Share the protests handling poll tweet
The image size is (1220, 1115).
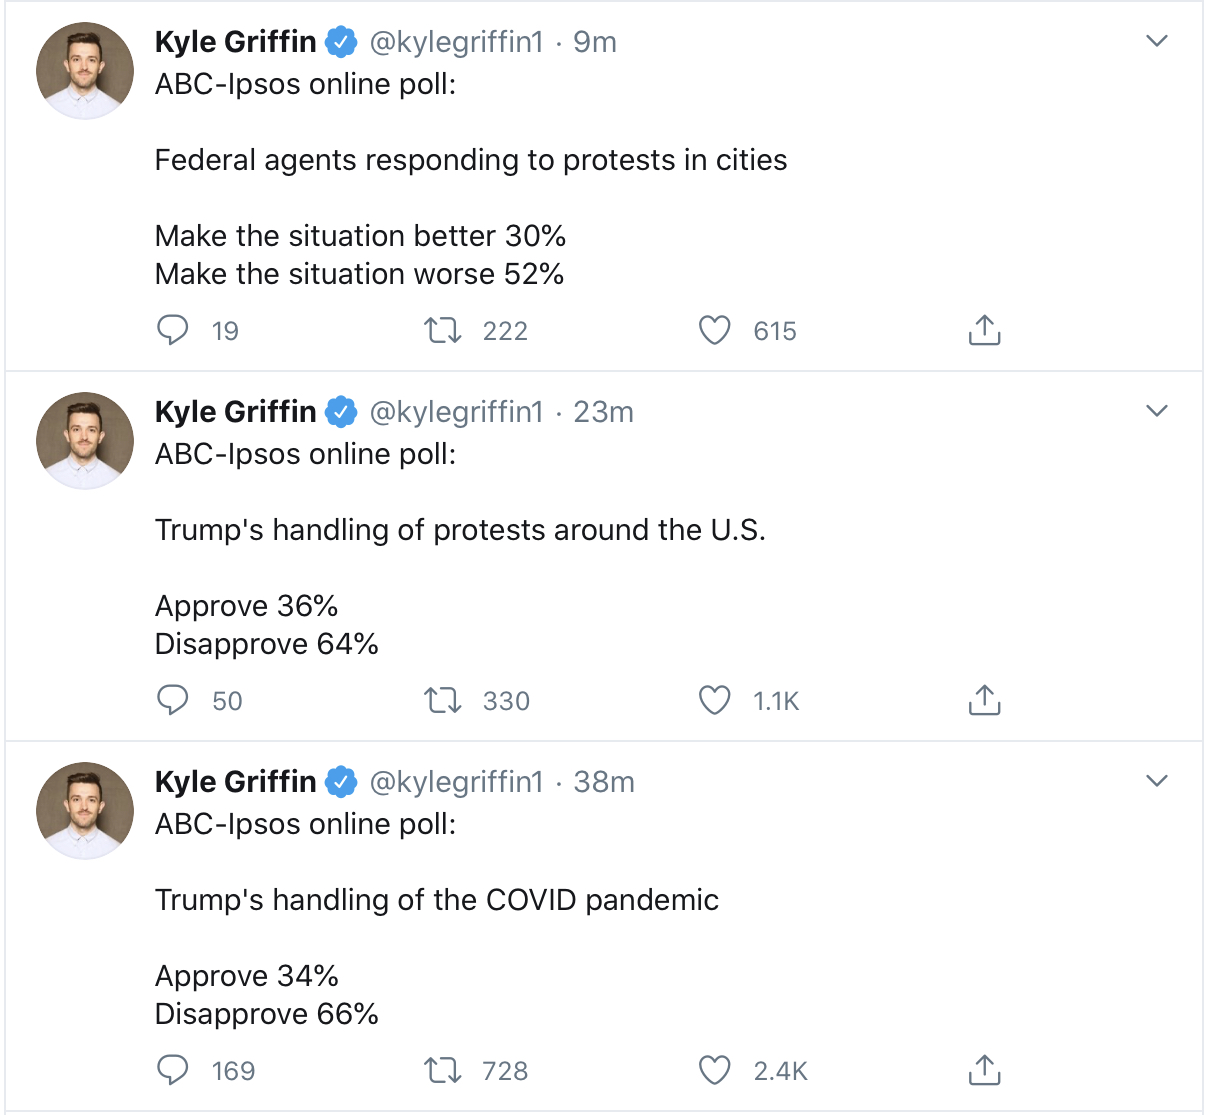click(x=984, y=700)
